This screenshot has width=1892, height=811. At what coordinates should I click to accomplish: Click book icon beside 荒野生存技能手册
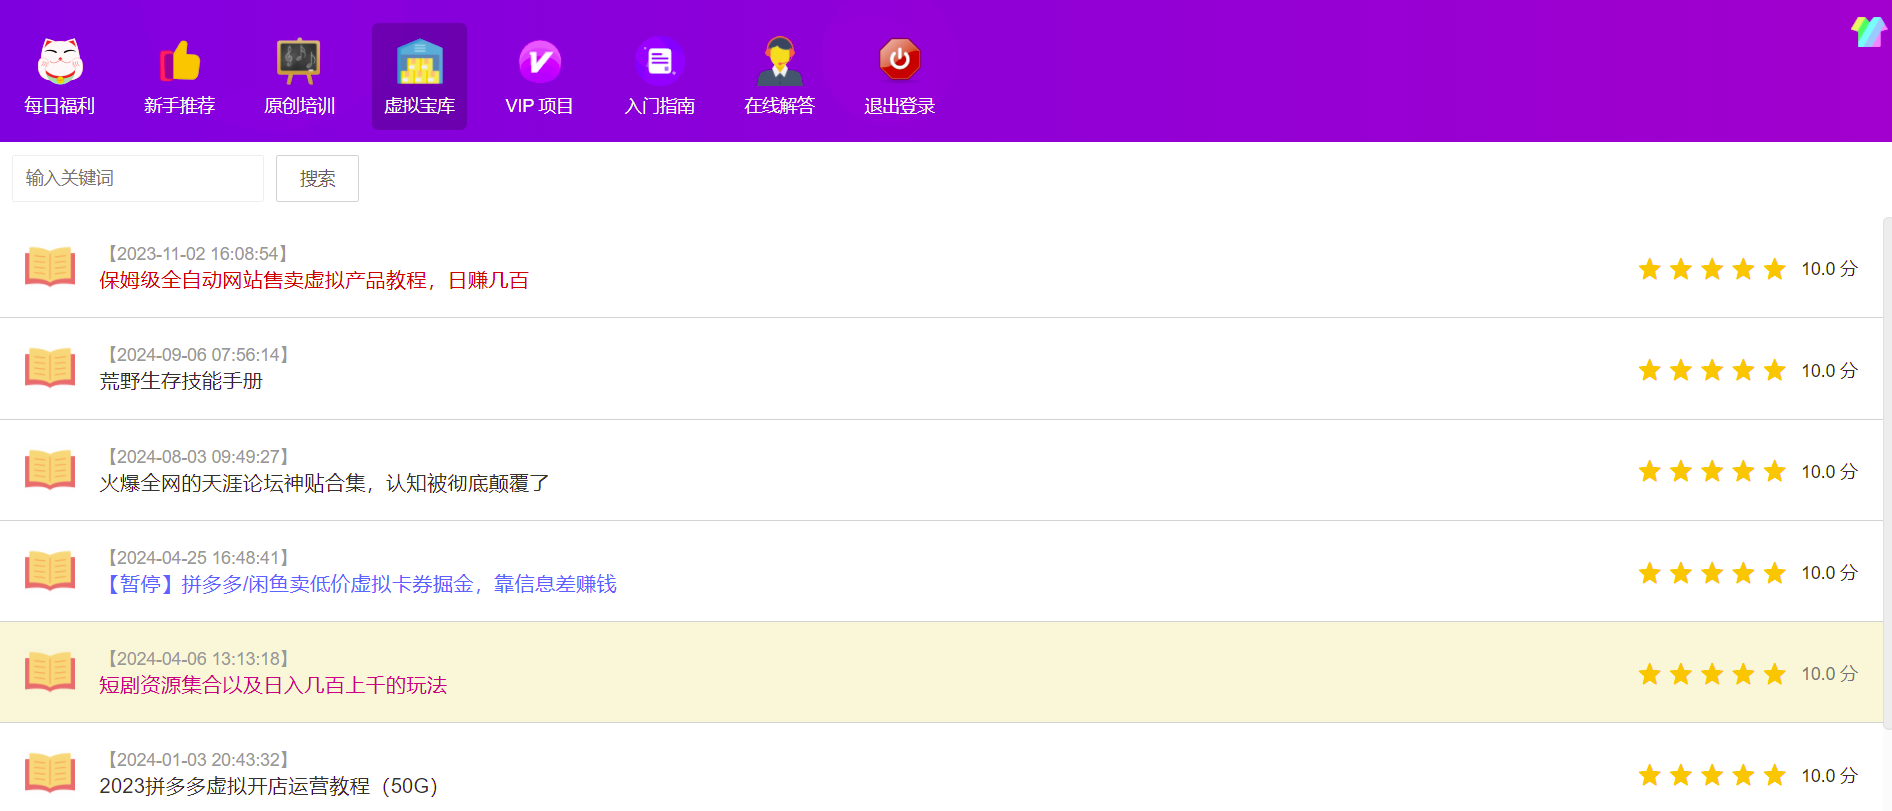(x=50, y=368)
